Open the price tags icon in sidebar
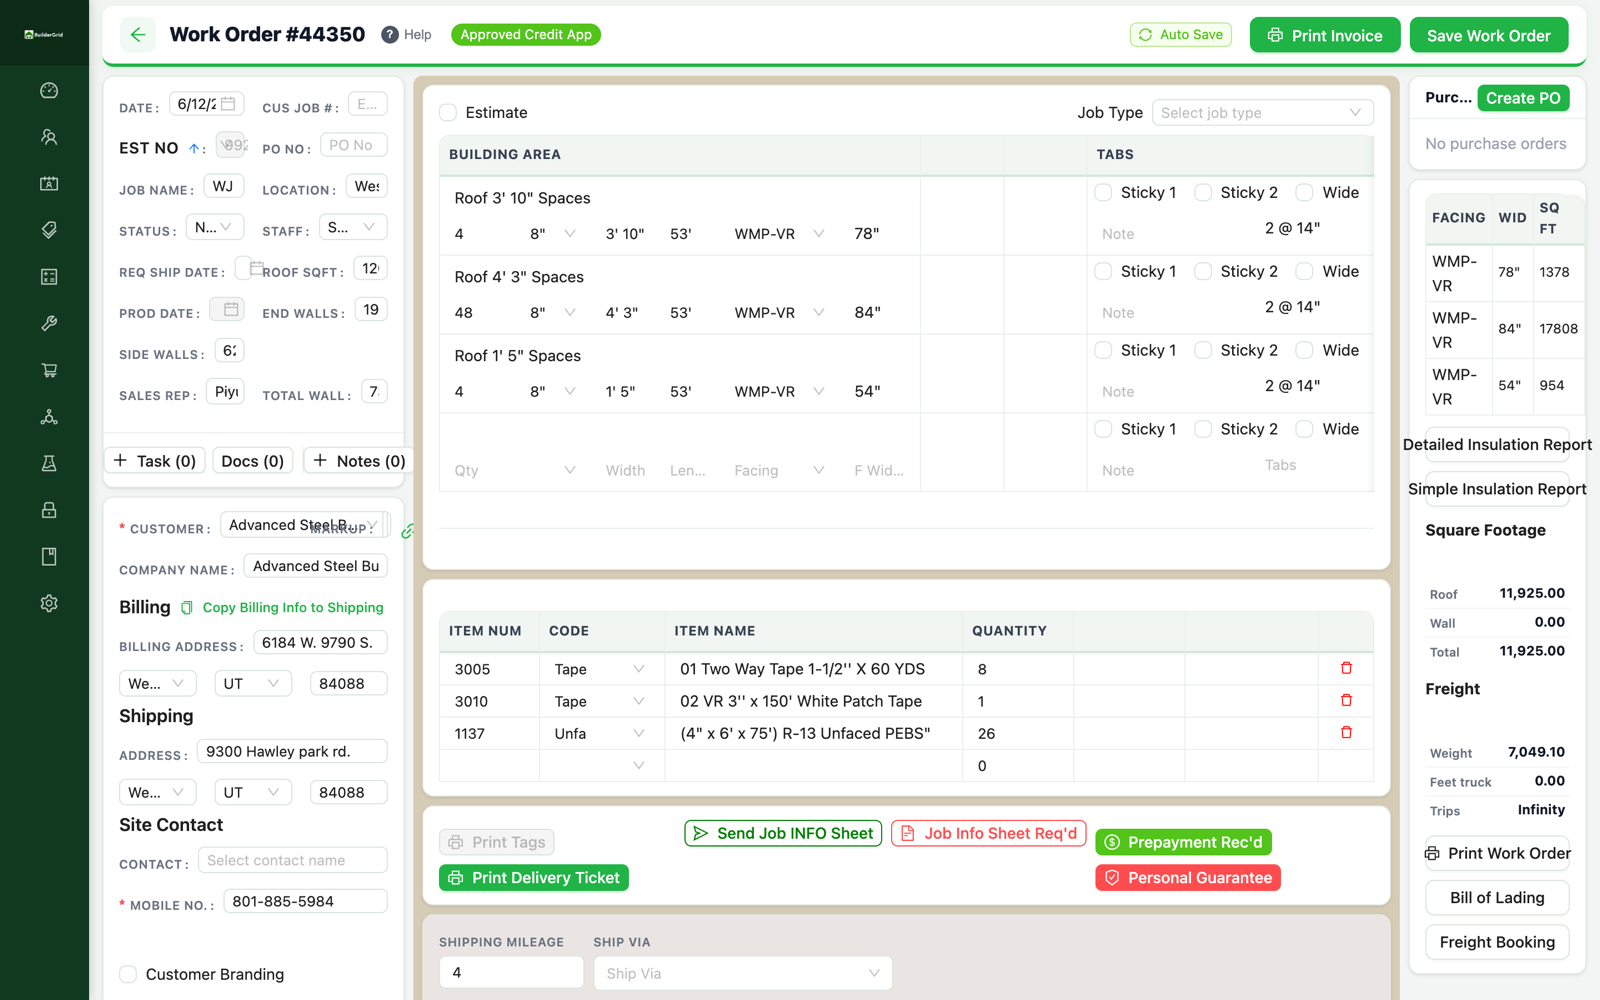 [49, 230]
